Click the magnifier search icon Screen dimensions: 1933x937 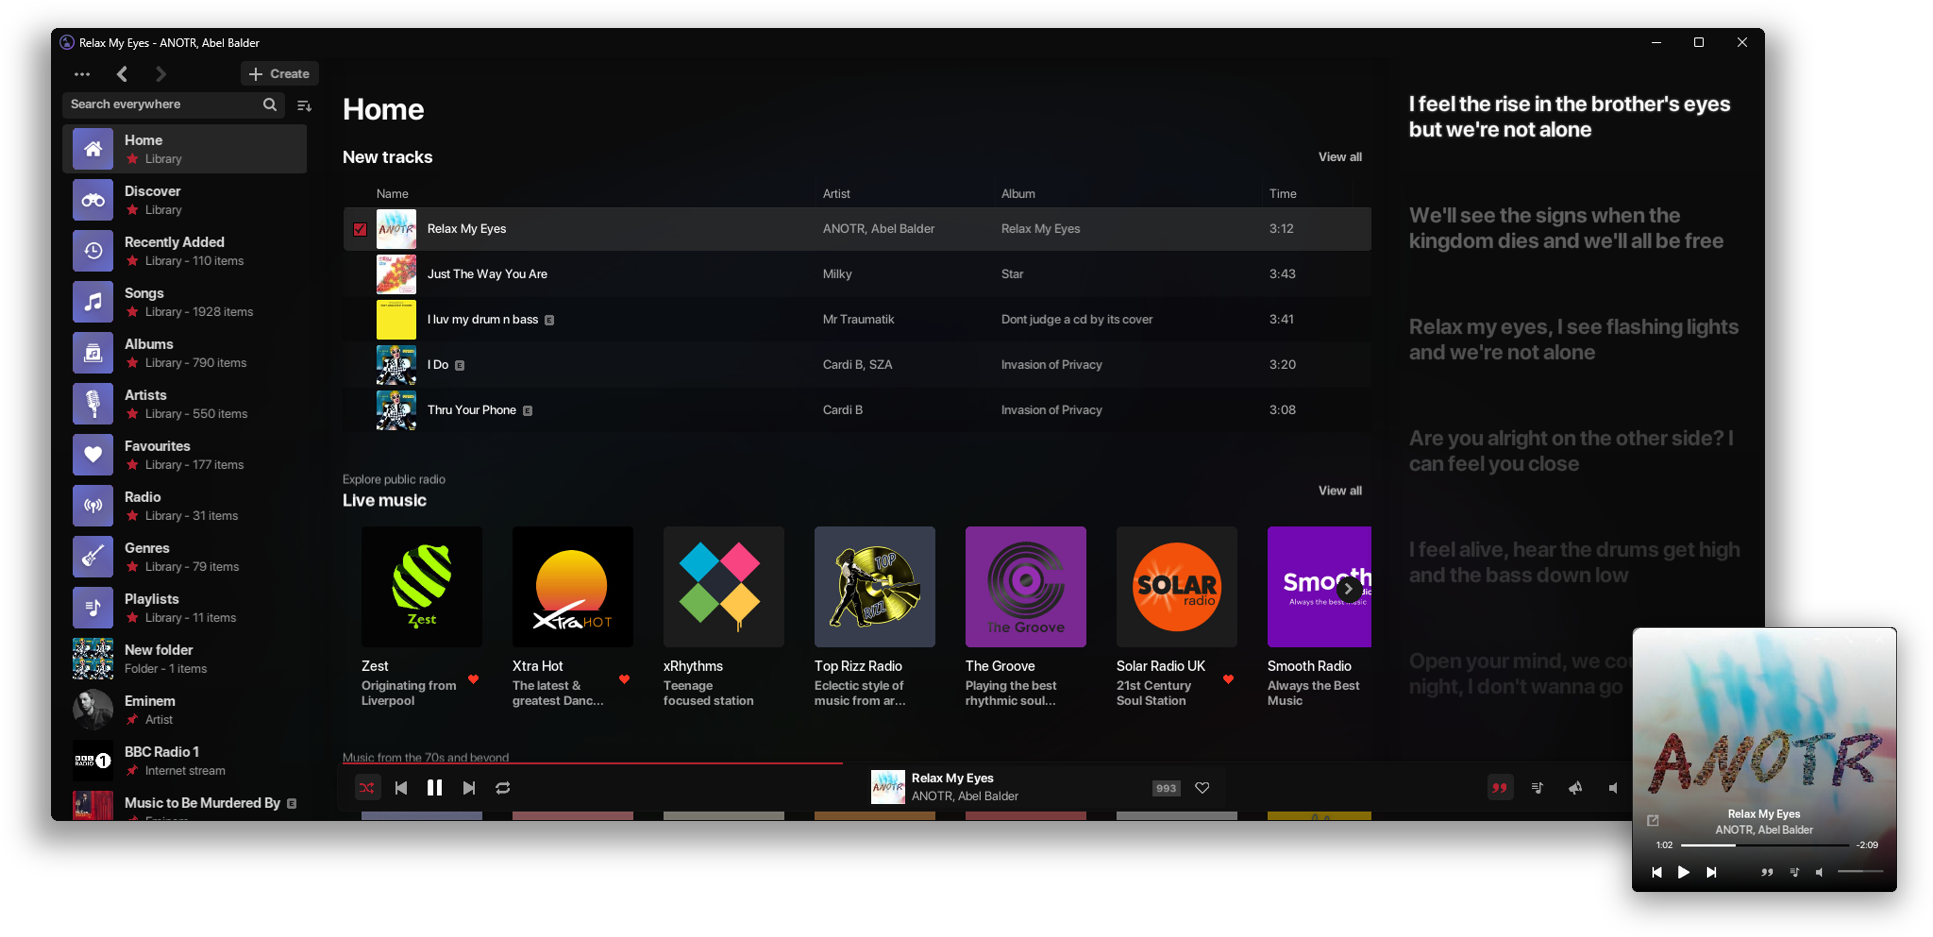pyautogui.click(x=269, y=104)
